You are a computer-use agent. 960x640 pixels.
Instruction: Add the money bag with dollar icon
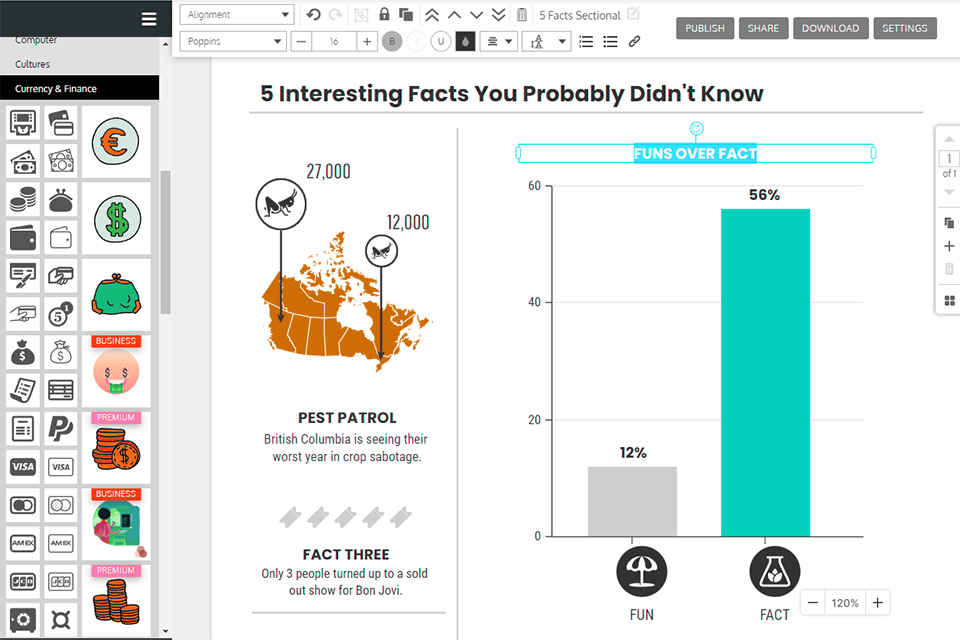[x=23, y=352]
